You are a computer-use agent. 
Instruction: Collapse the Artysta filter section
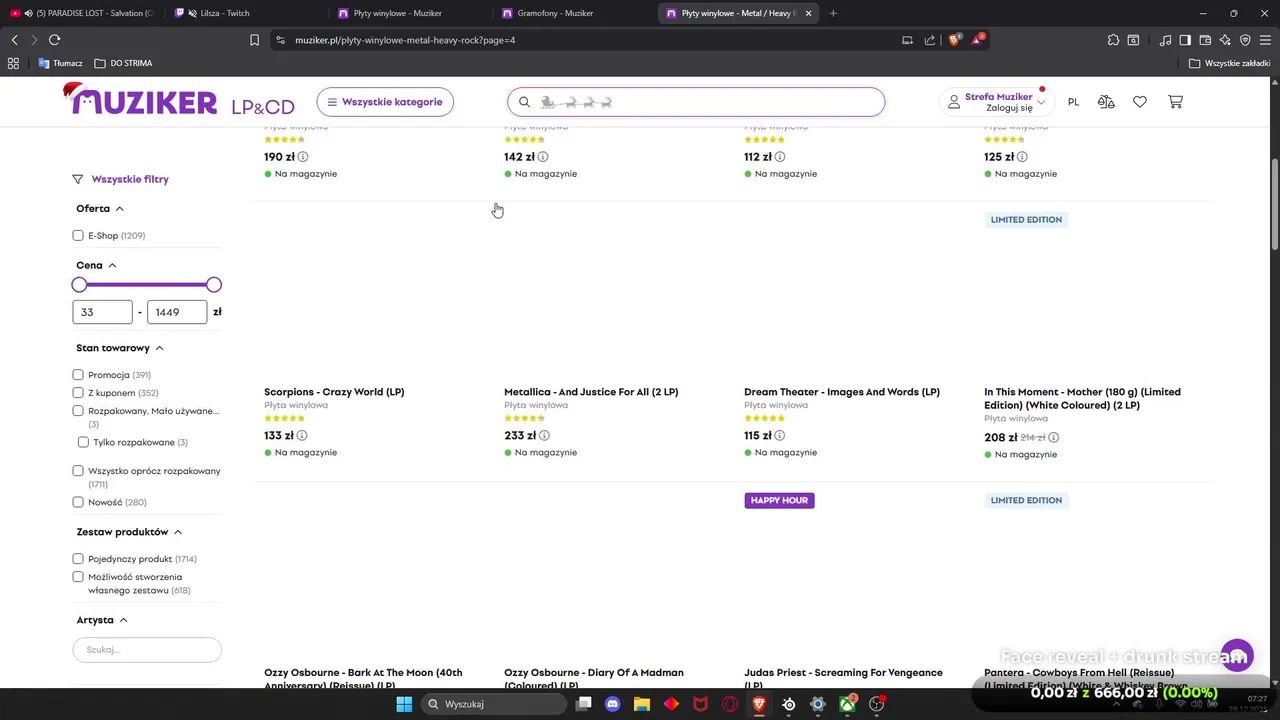click(x=102, y=620)
